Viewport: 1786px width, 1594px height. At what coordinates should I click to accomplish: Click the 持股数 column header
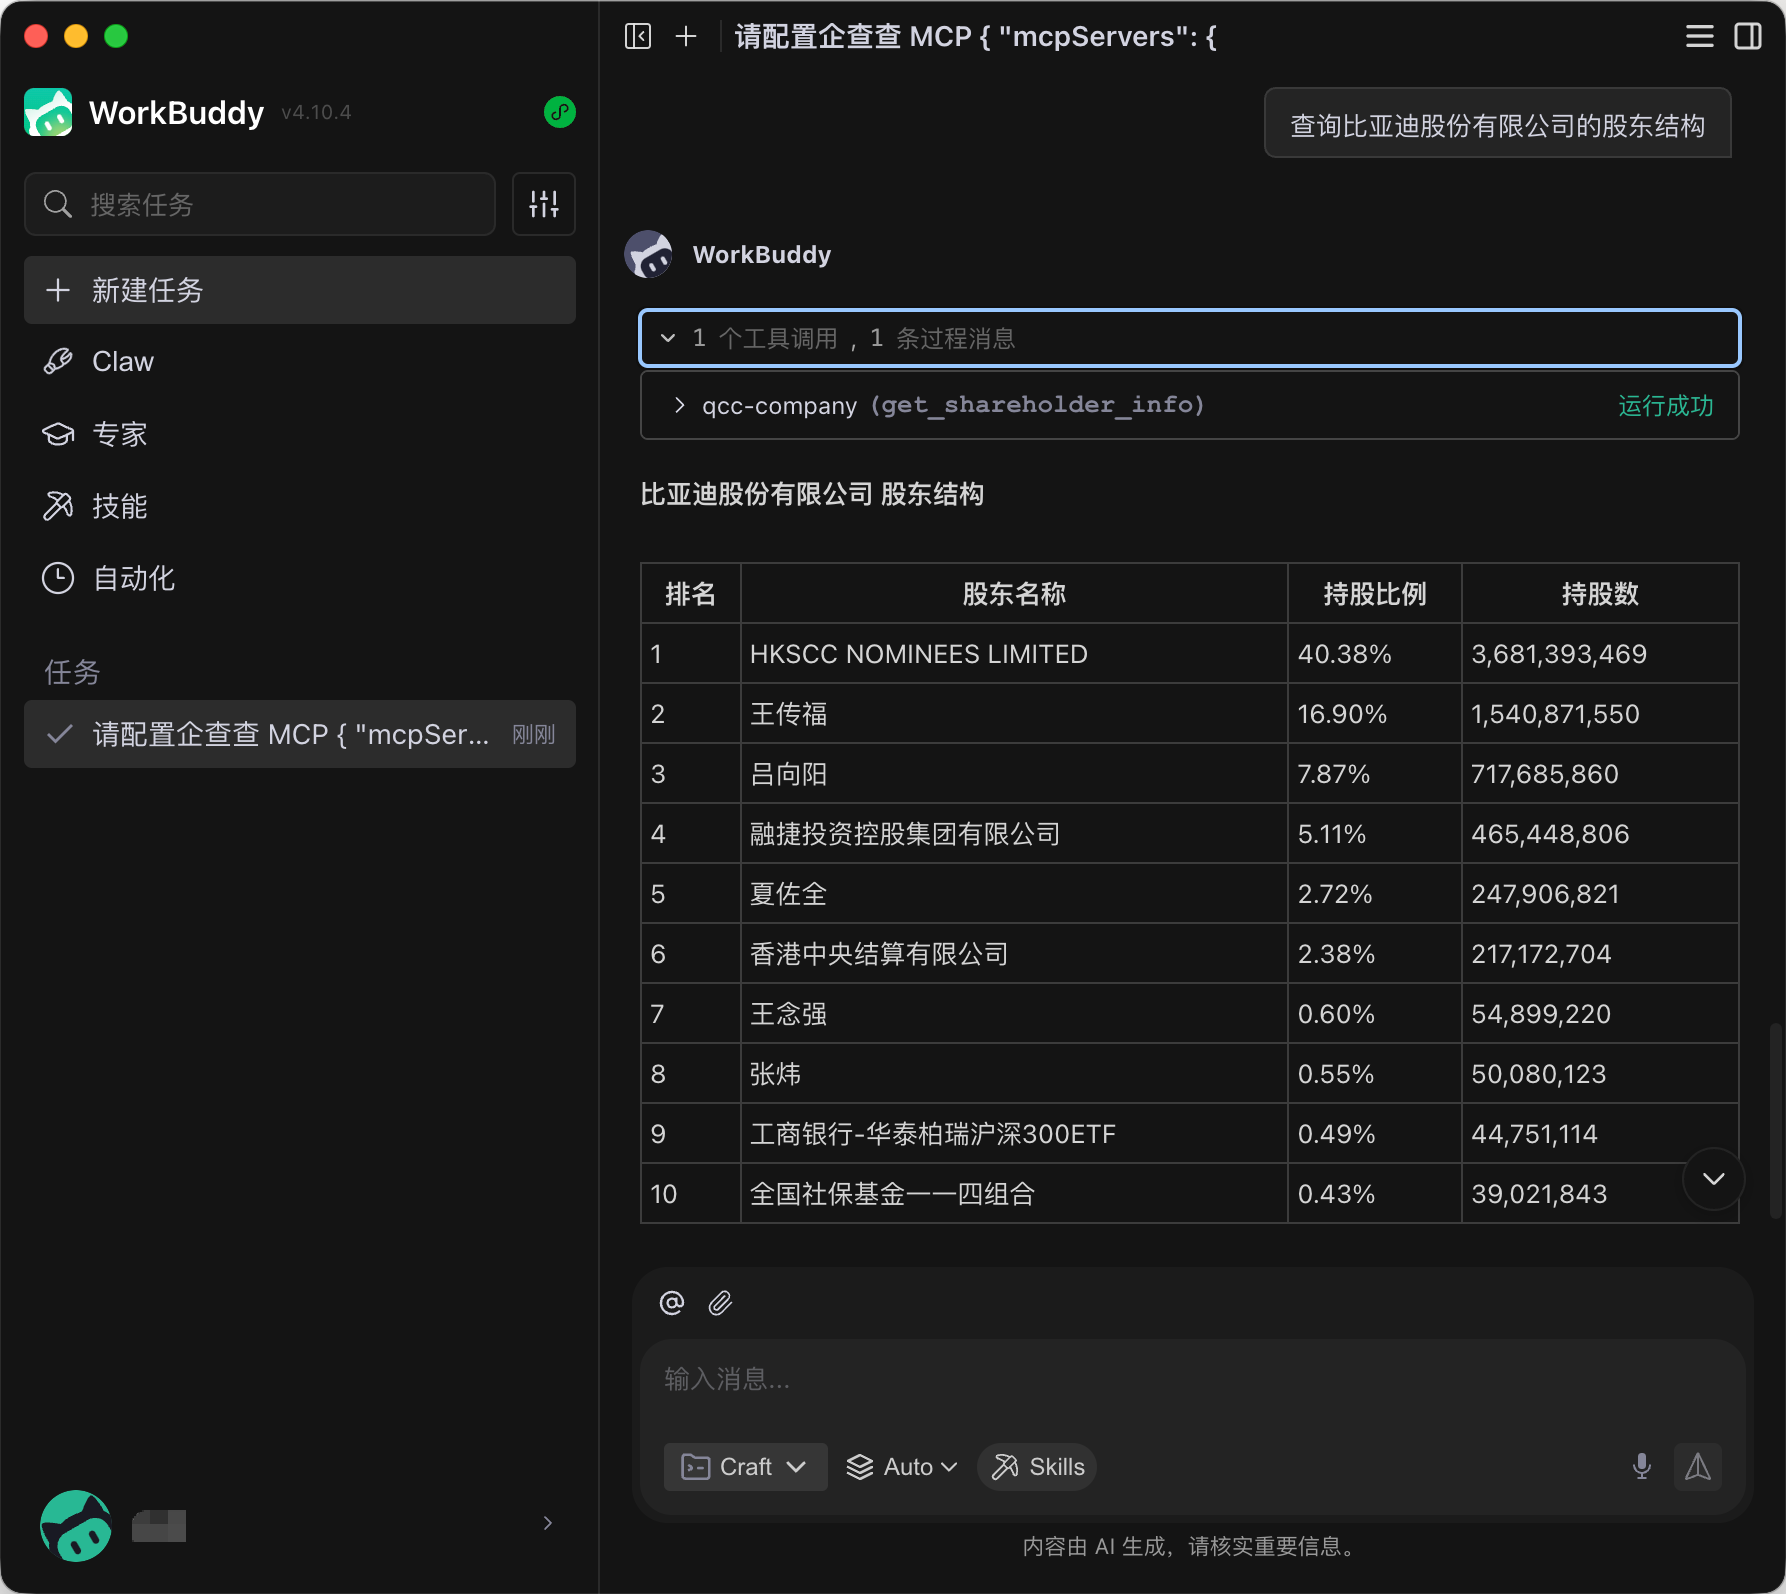(x=1600, y=594)
